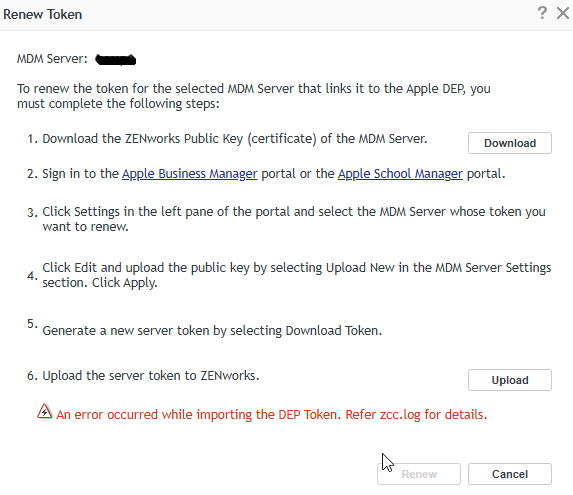Click the 'MDM Server:' label
This screenshot has height=495, width=573.
pos(52,59)
